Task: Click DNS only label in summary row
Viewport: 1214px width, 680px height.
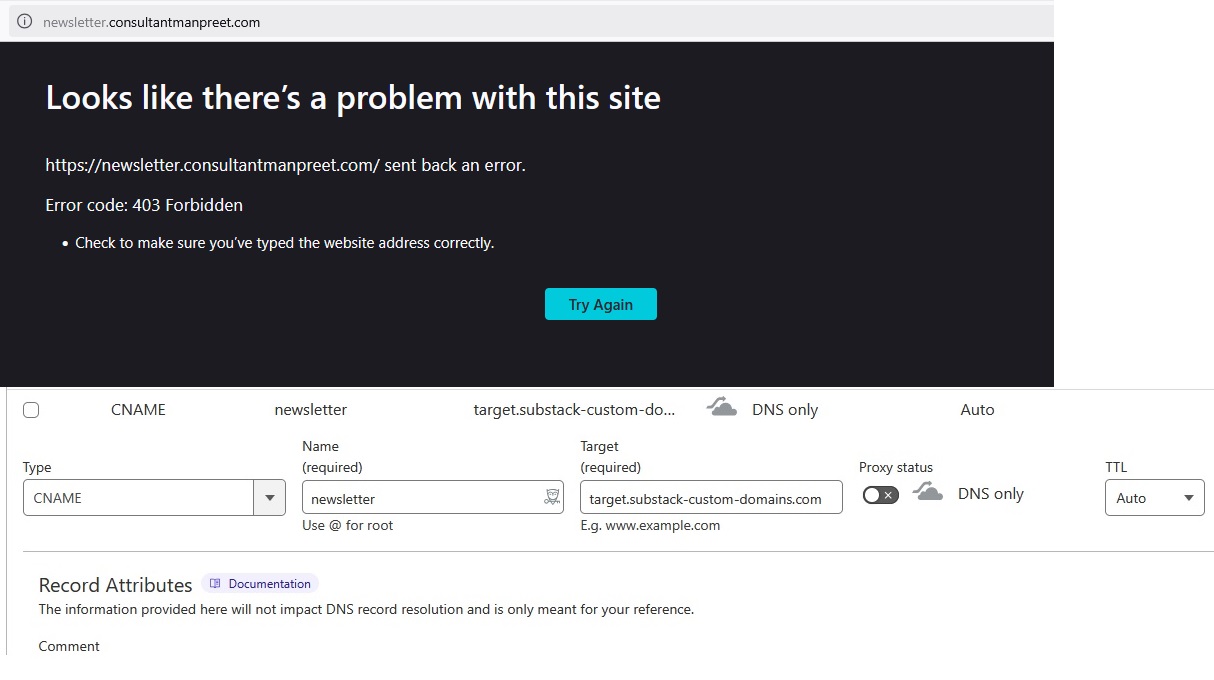Action: (x=785, y=410)
